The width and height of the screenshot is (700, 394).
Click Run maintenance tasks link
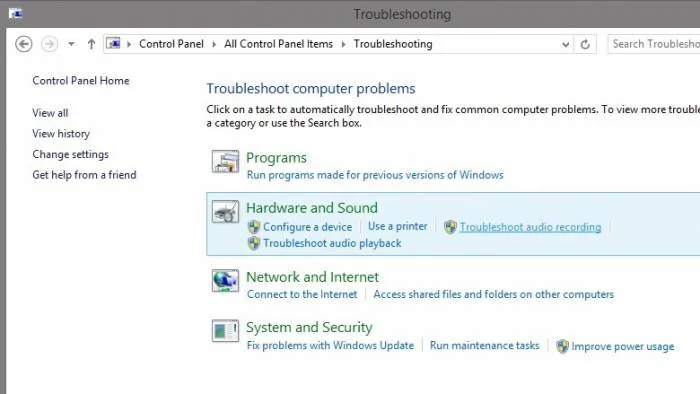pyautogui.click(x=484, y=345)
